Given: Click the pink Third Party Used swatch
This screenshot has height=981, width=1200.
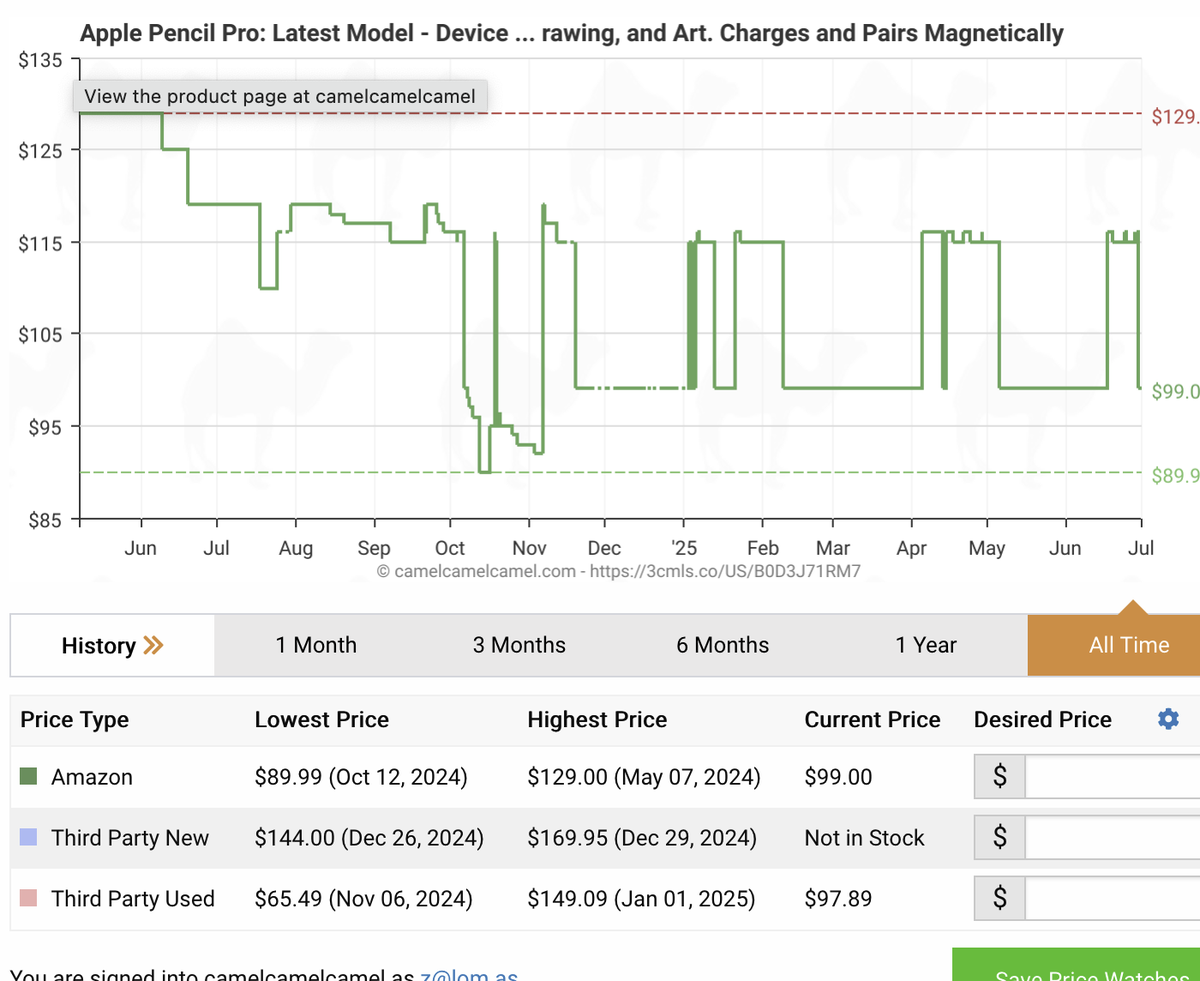Looking at the screenshot, I should pos(29,898).
